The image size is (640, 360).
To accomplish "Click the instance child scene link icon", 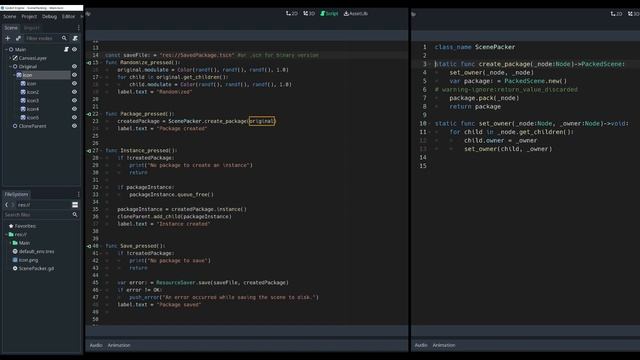I will coord(18,38).
